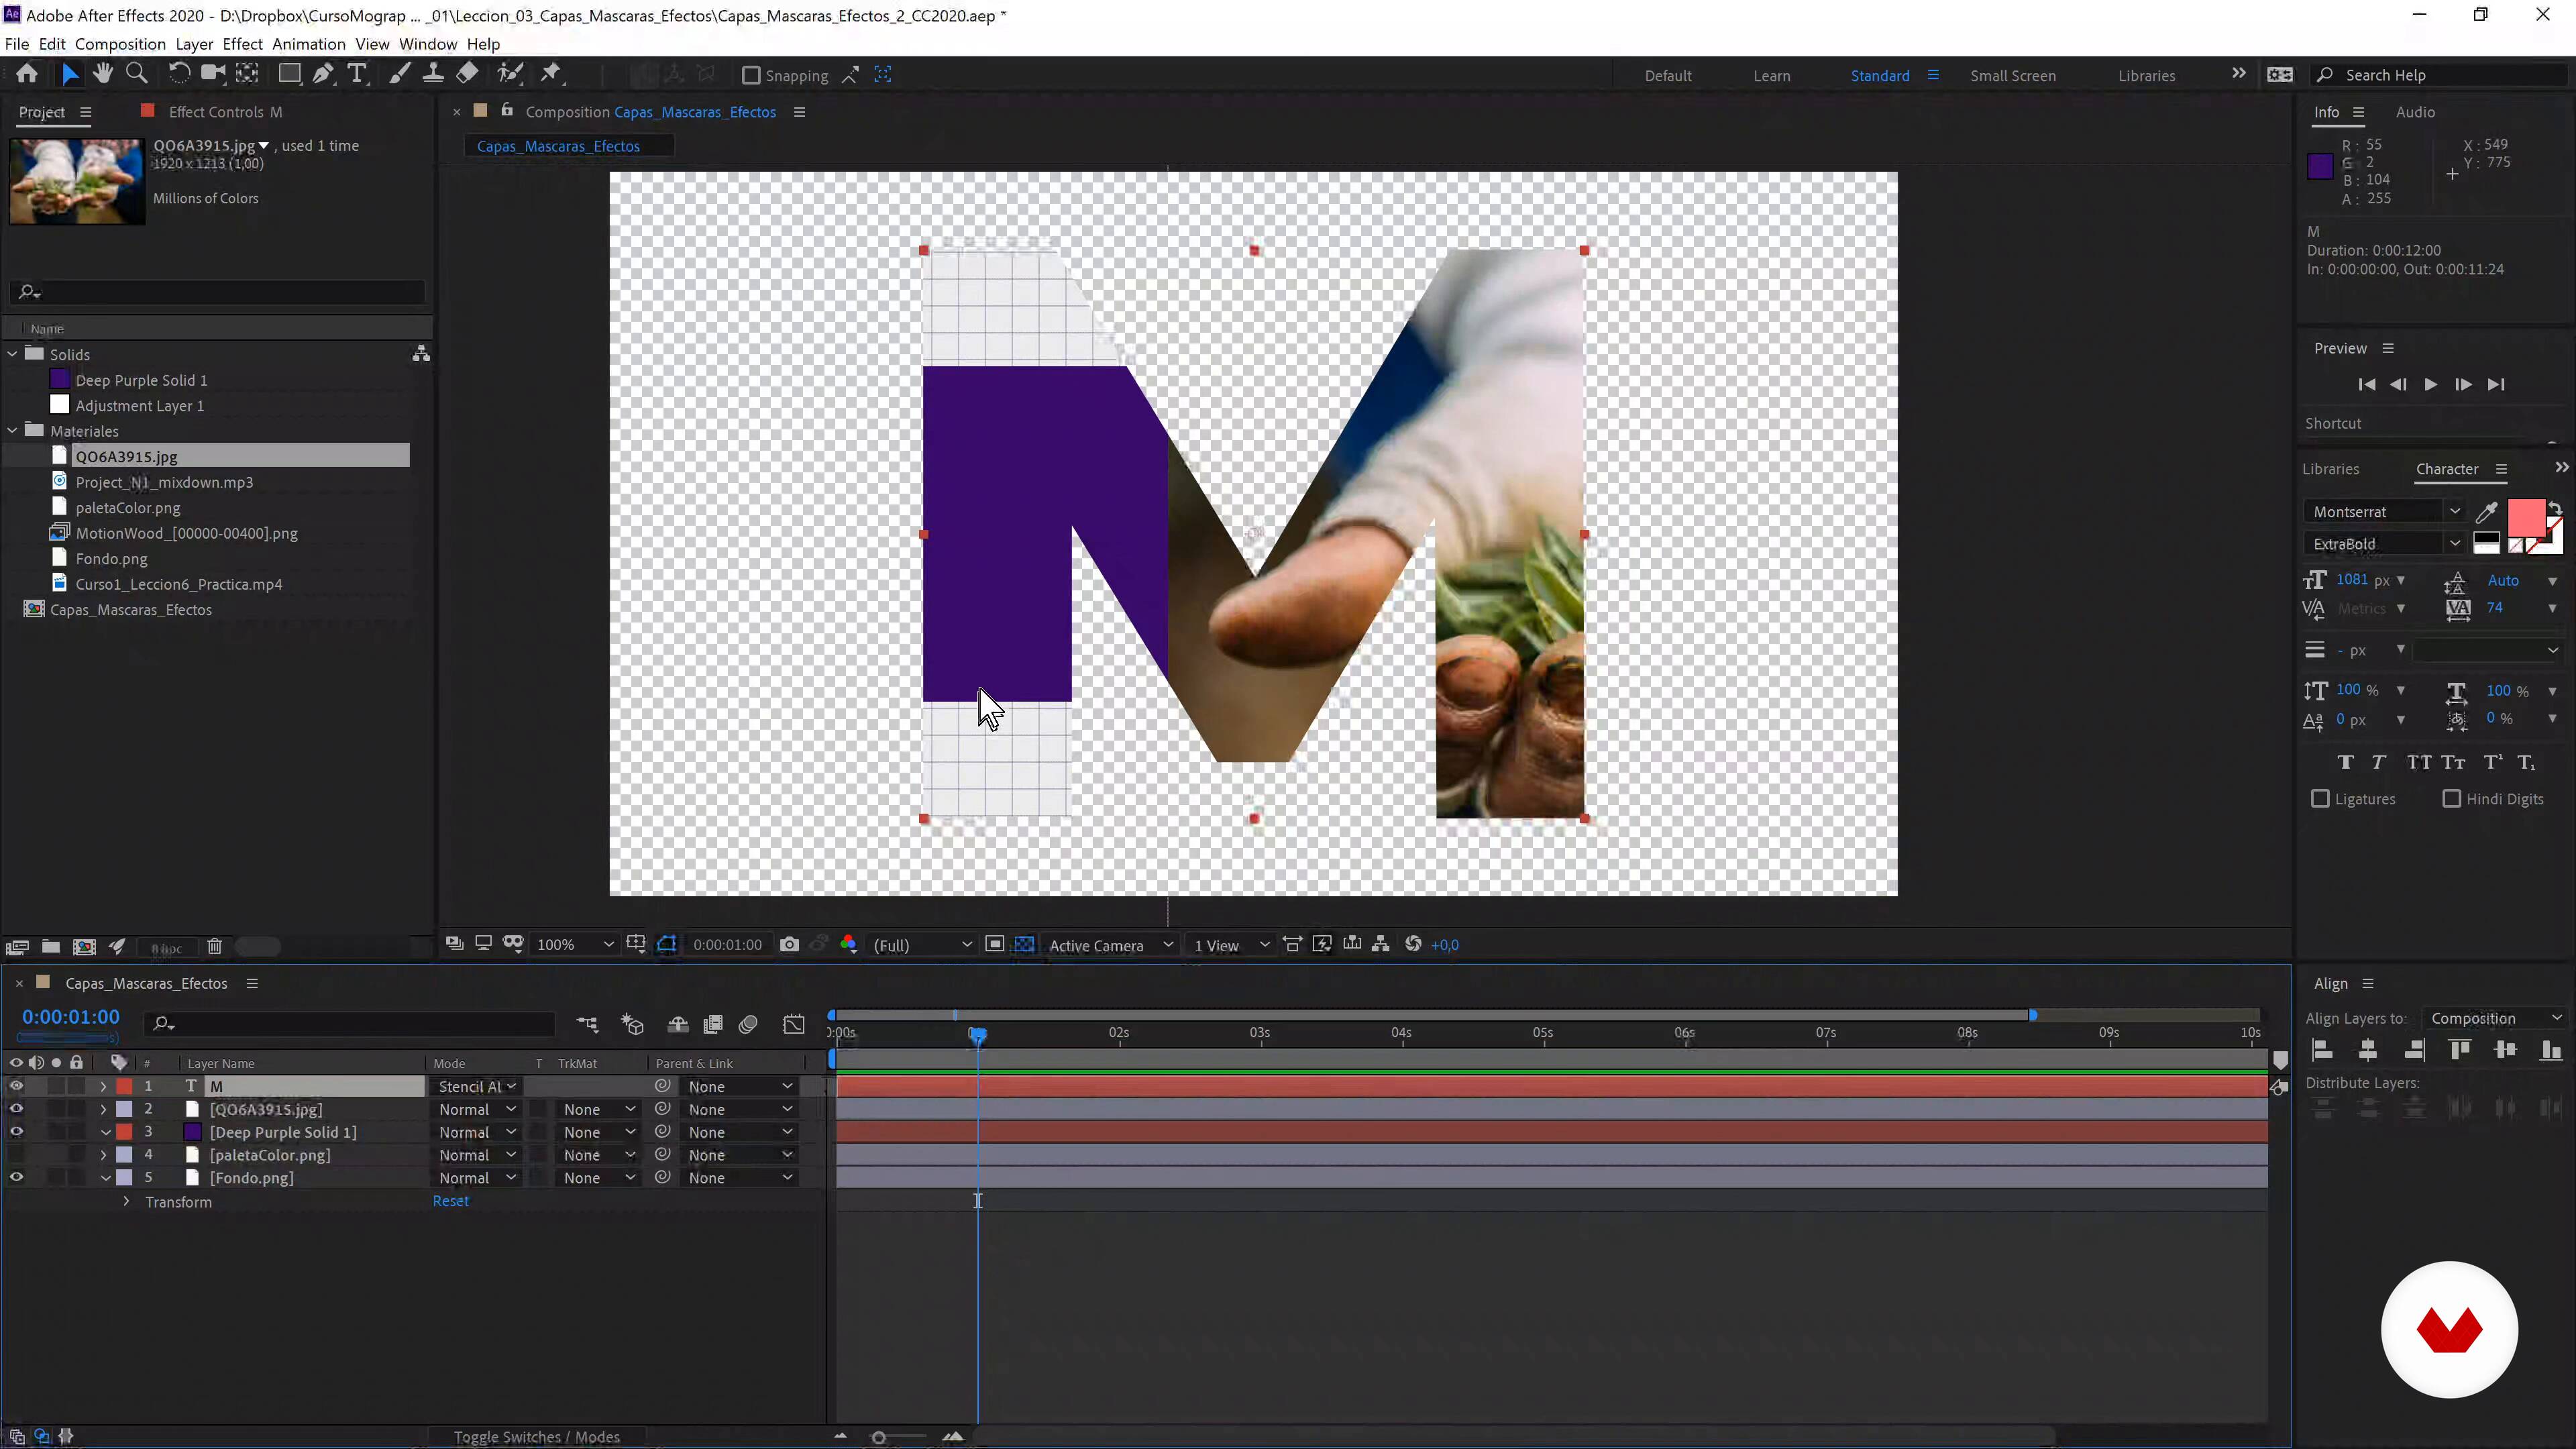Open Align Layers to Composition dropdown
Image resolution: width=2576 pixels, height=1449 pixels.
(2495, 1019)
